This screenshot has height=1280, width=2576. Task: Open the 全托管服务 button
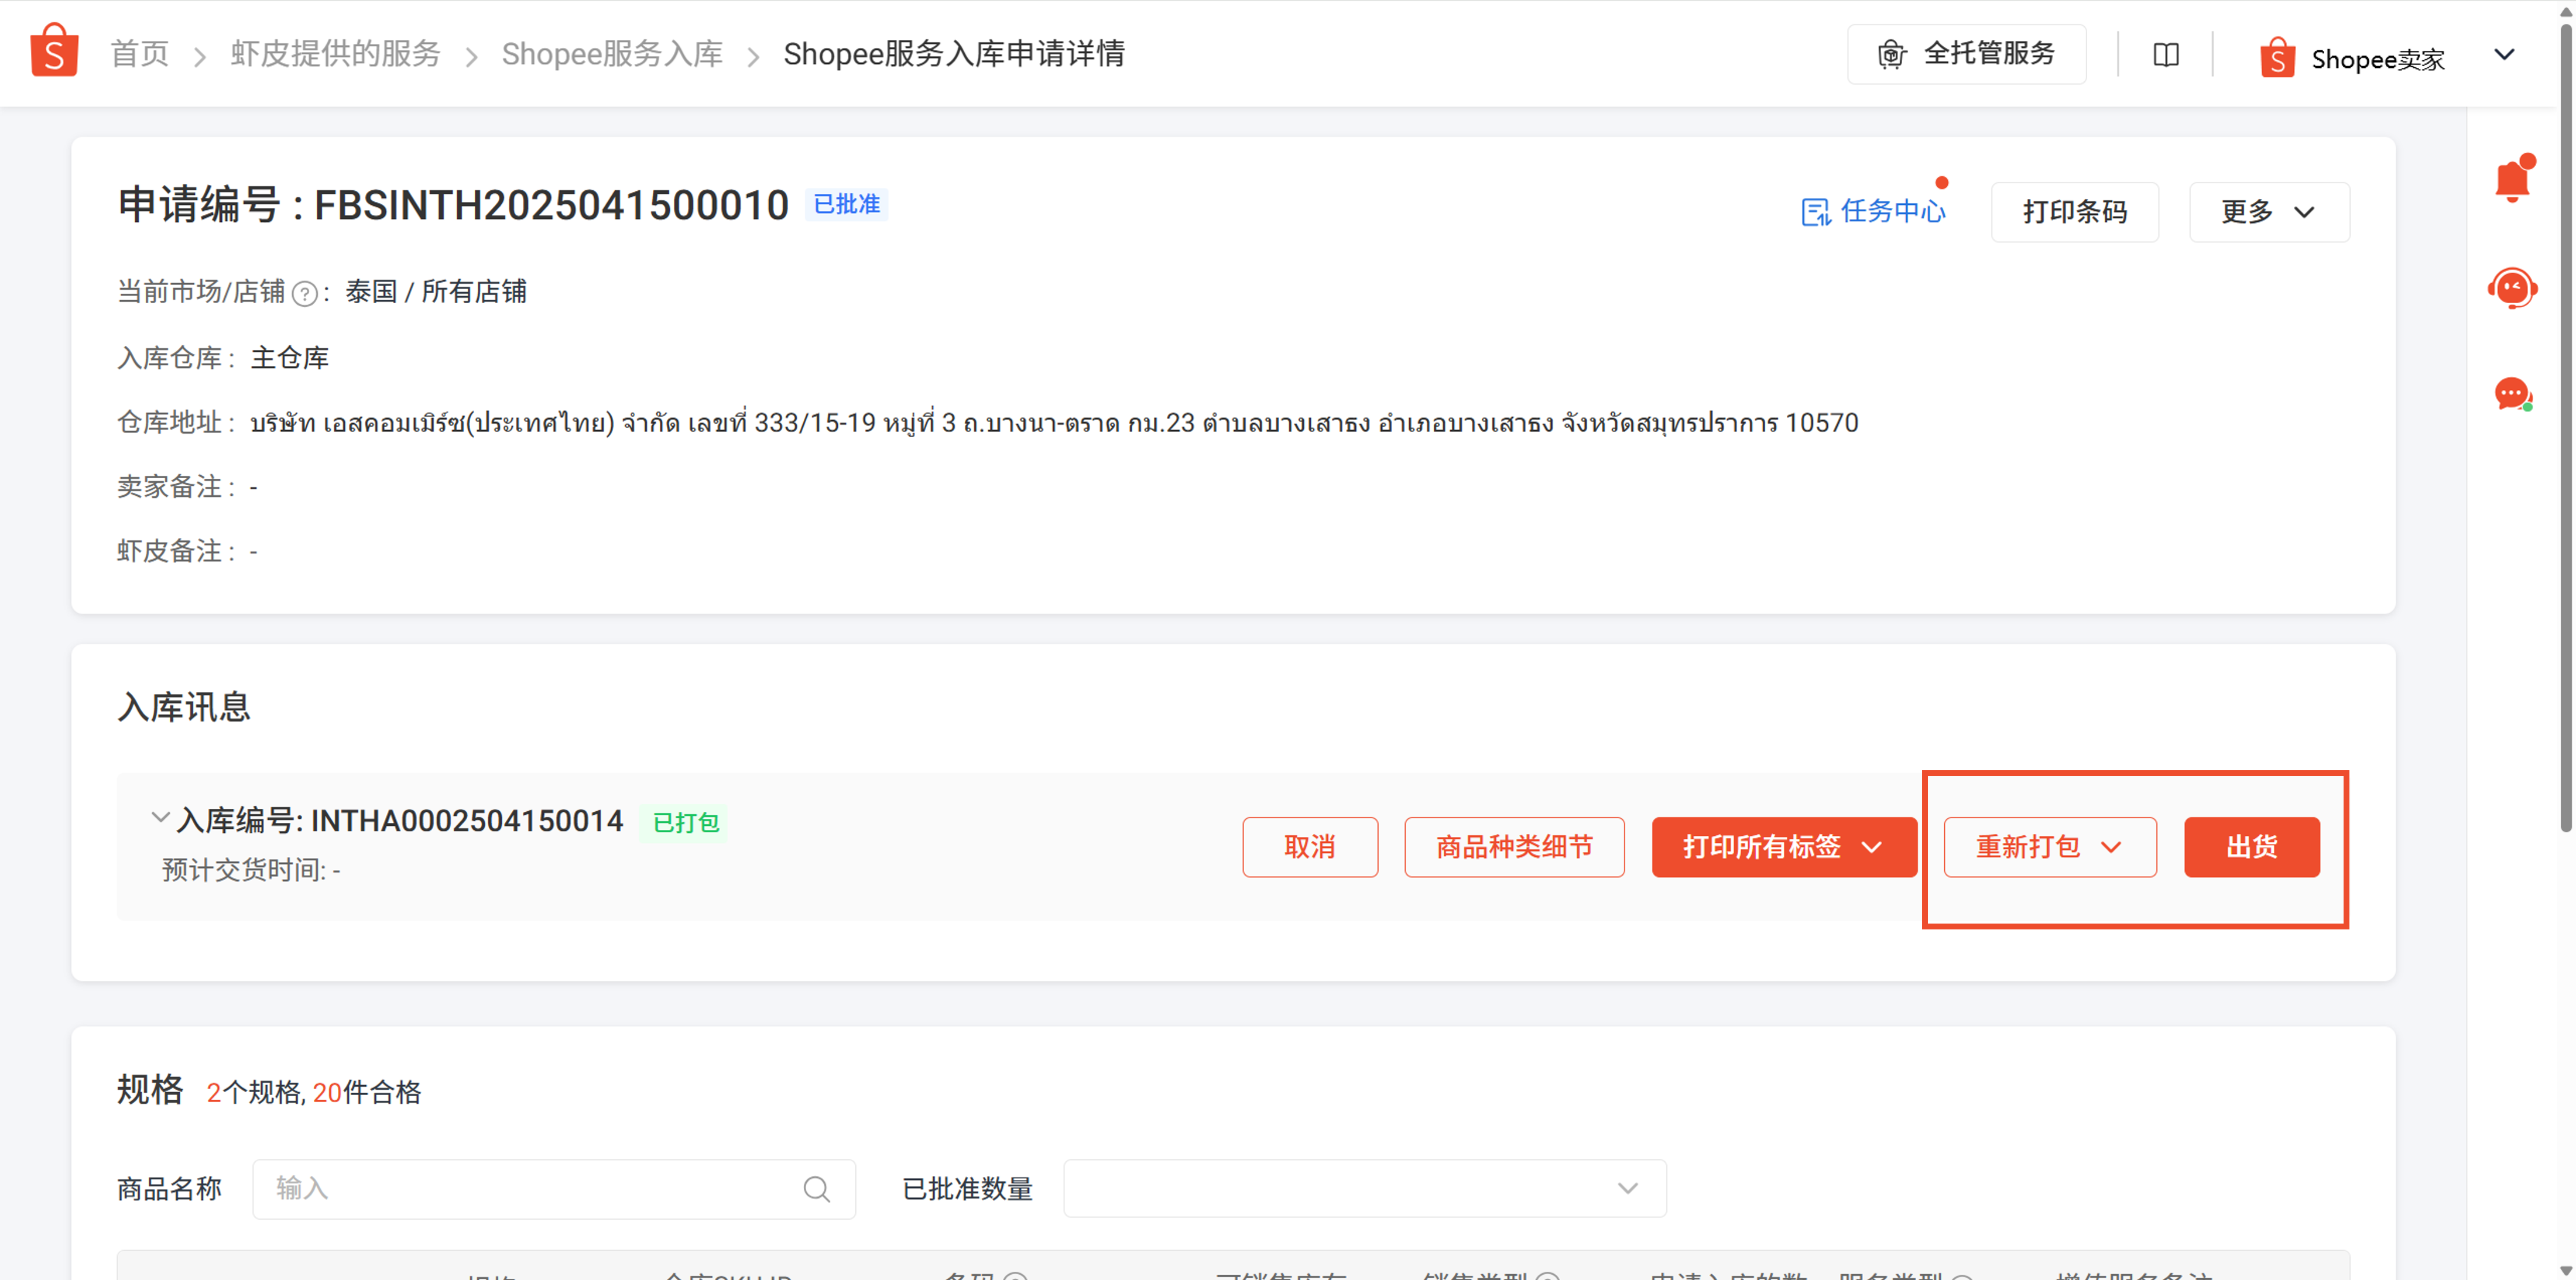[x=1966, y=54]
